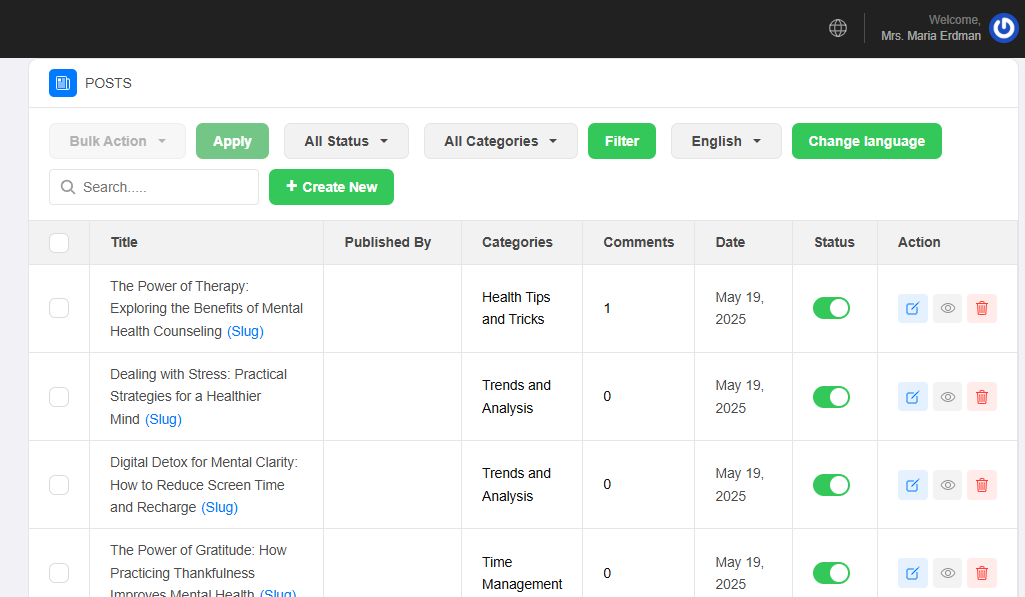Toggle status of Power of Therapy post
This screenshot has height=597, width=1025.
[831, 308]
